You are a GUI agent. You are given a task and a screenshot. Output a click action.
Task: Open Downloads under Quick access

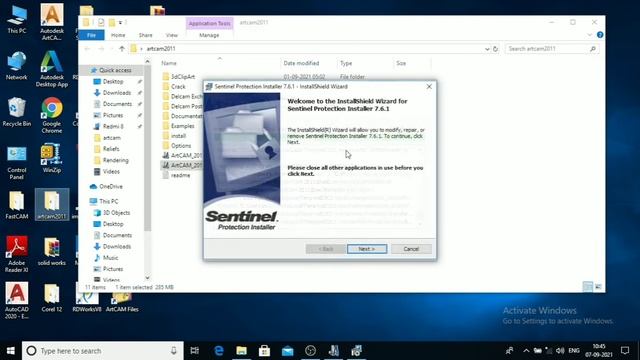pyautogui.click(x=117, y=93)
